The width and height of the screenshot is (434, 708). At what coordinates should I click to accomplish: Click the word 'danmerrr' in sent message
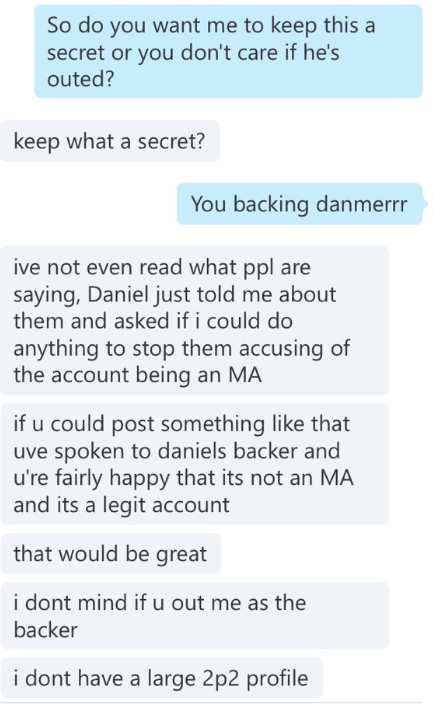pyautogui.click(x=361, y=204)
